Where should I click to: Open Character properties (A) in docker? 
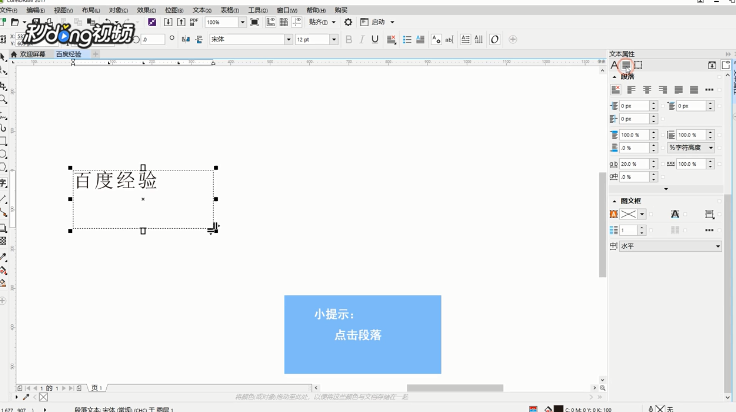pyautogui.click(x=614, y=65)
